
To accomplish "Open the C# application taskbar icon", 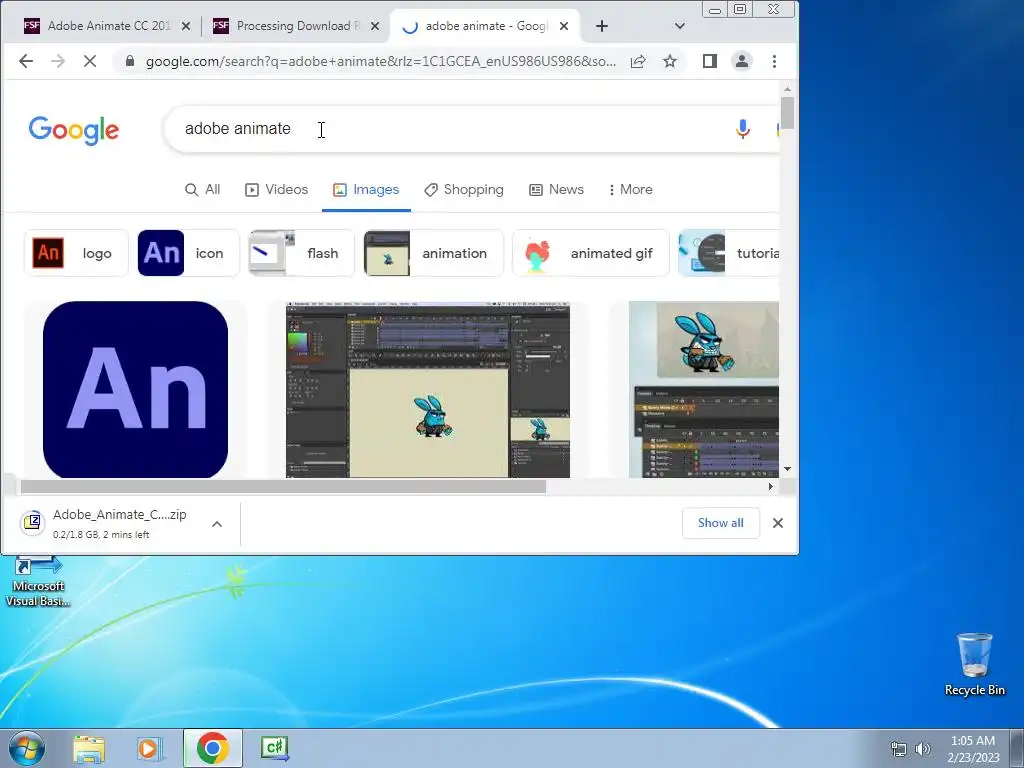I will [274, 748].
